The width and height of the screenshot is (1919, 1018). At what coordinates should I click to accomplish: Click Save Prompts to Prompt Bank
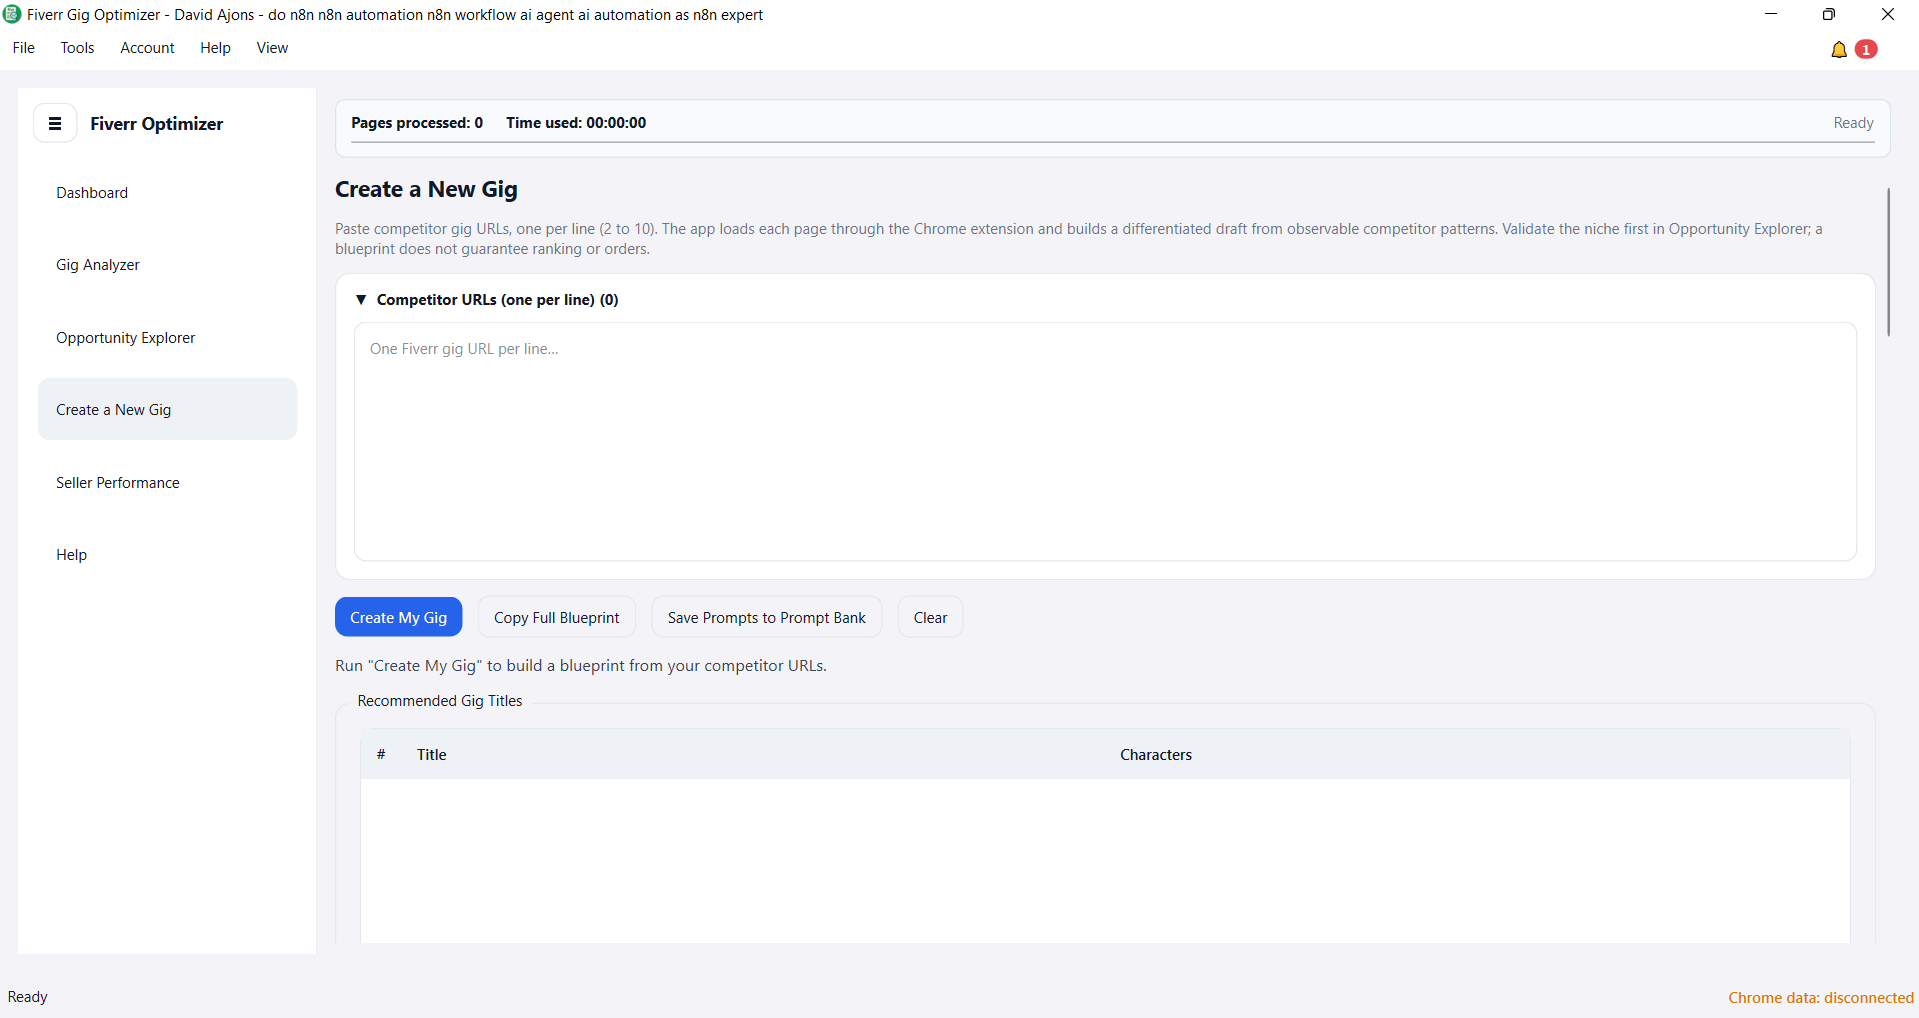(x=767, y=618)
